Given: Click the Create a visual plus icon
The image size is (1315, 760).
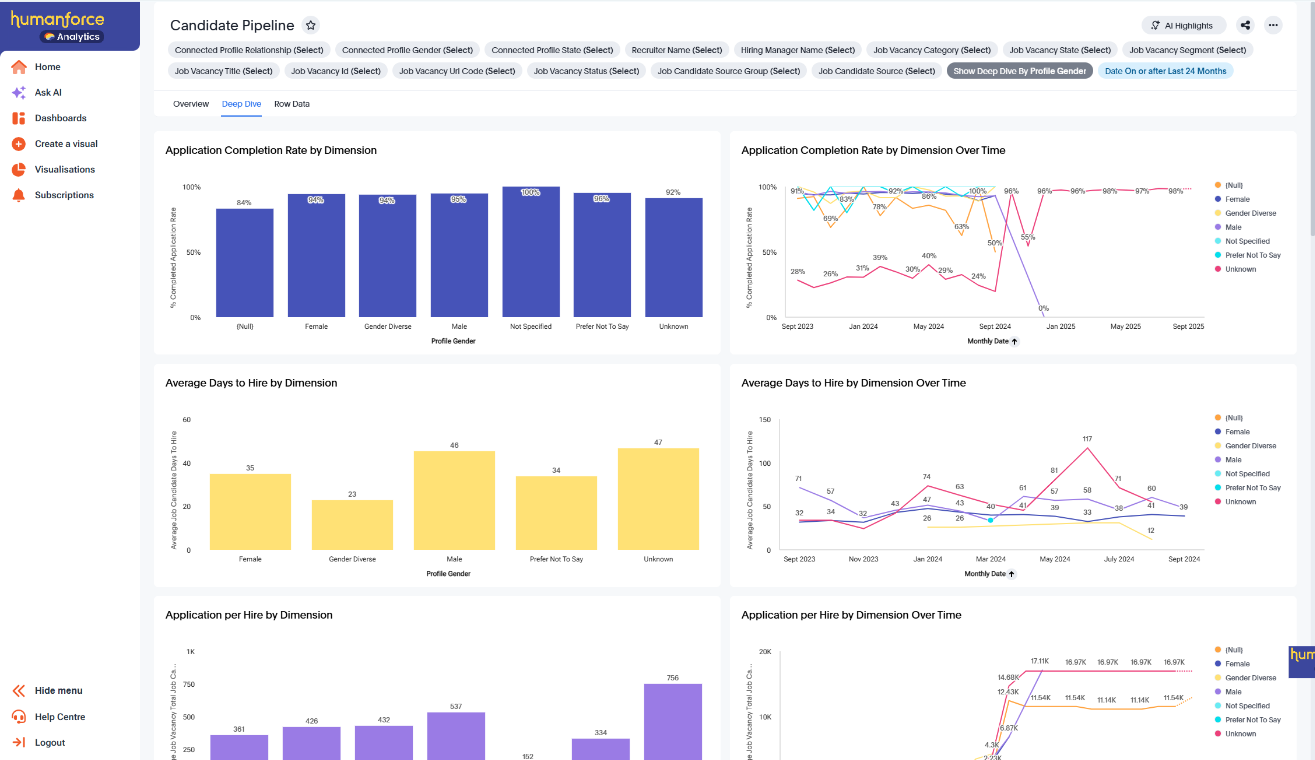Looking at the screenshot, I should point(18,144).
